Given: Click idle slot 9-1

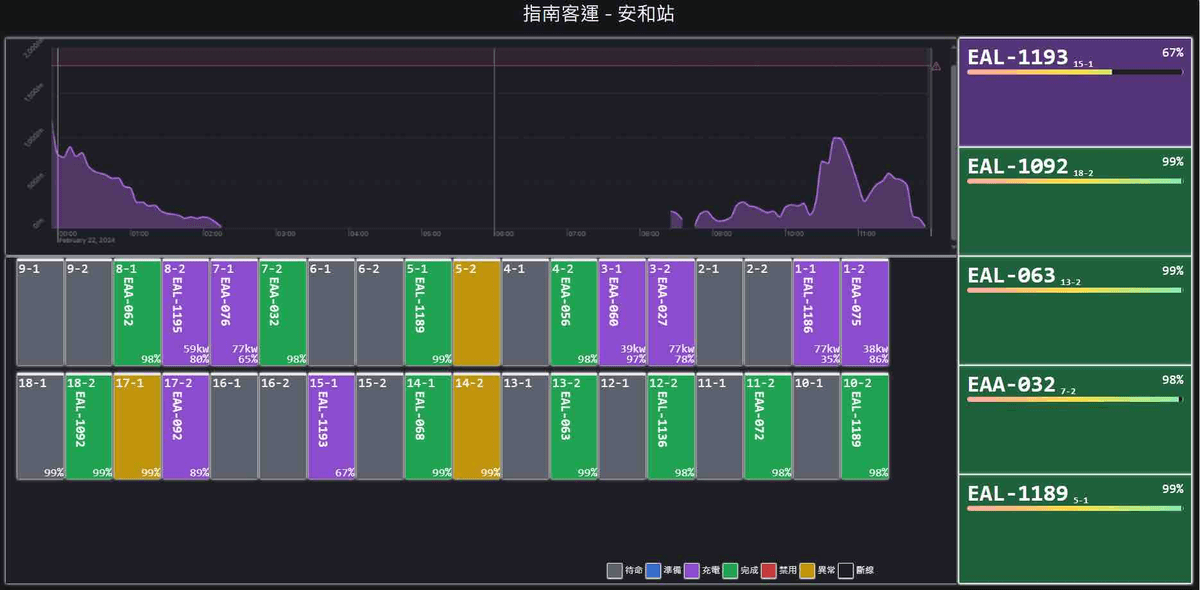Looking at the screenshot, I should click(x=40, y=313).
